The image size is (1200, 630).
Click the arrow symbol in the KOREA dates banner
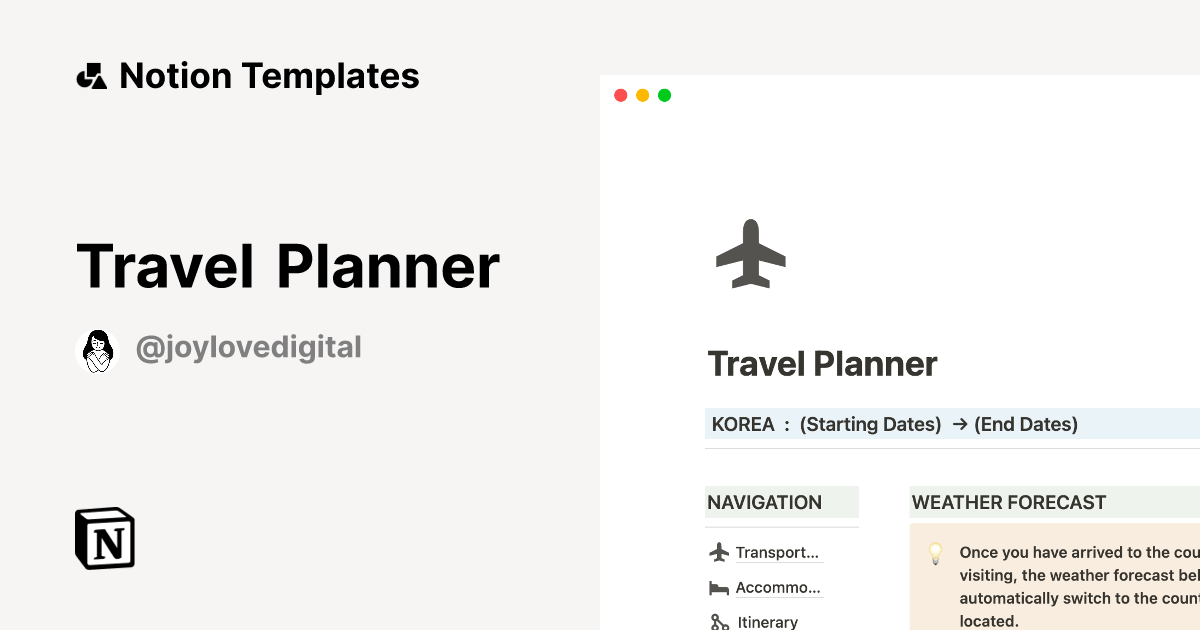961,424
